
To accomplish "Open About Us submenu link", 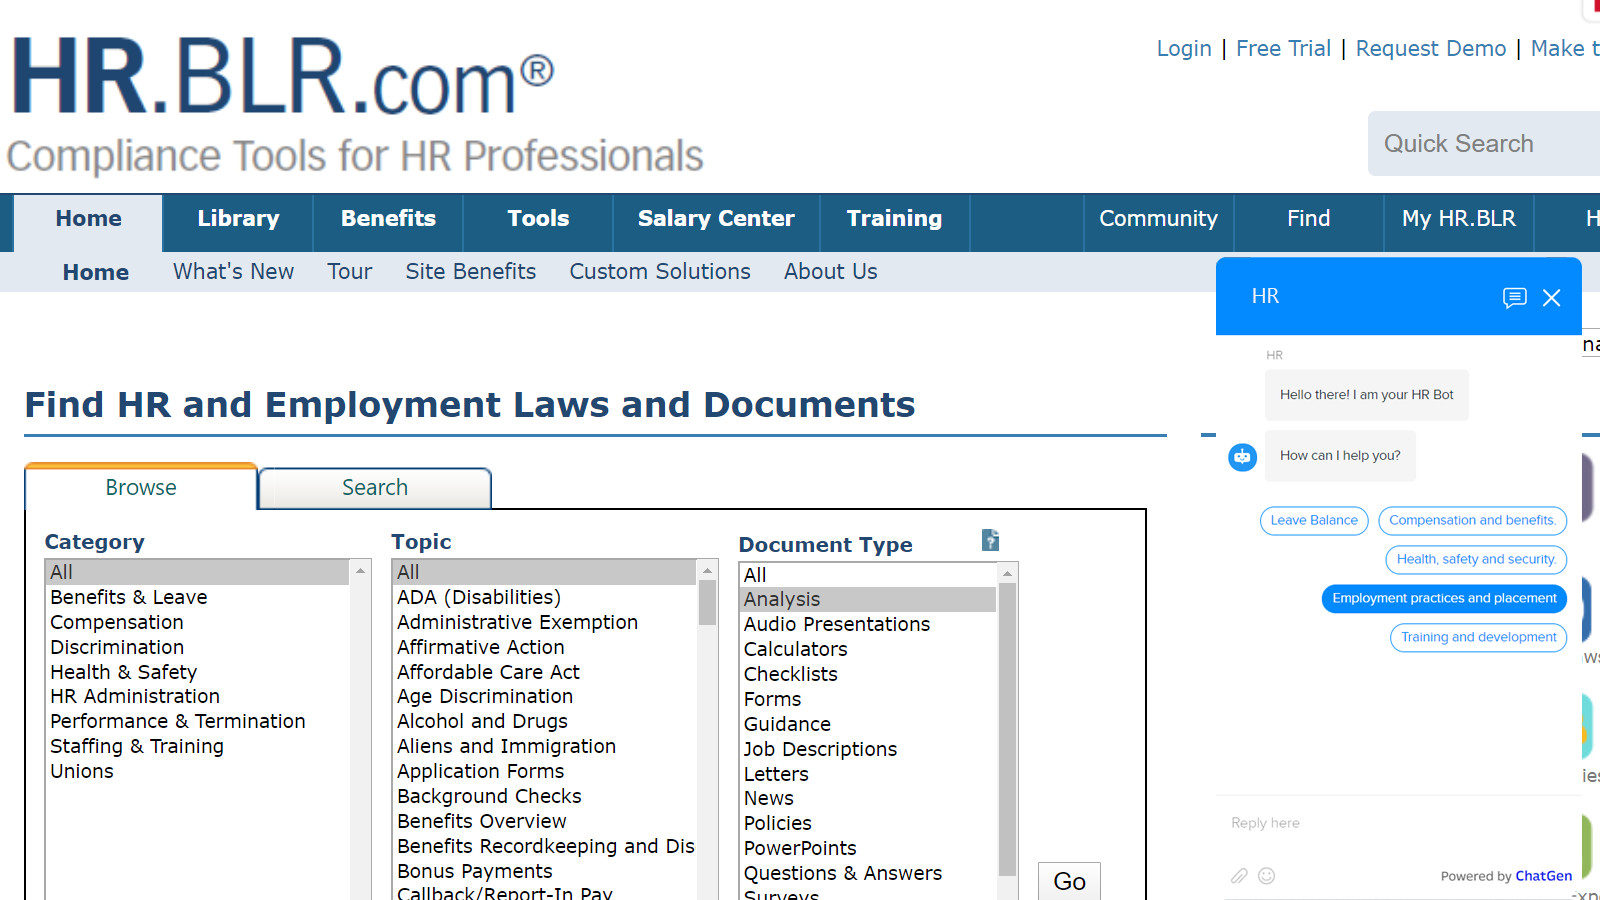I will click(830, 272).
